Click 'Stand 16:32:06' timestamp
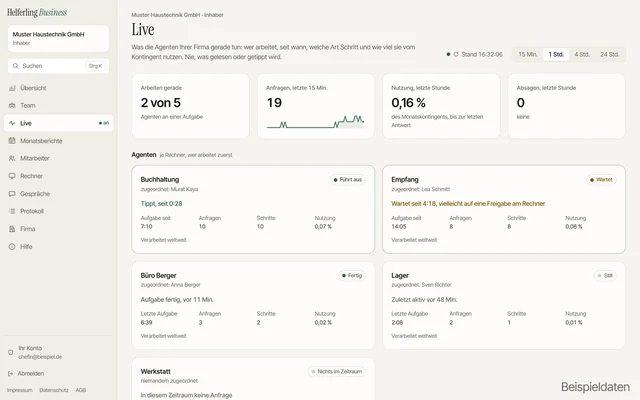Image resolution: width=640 pixels, height=400 pixels. point(482,54)
